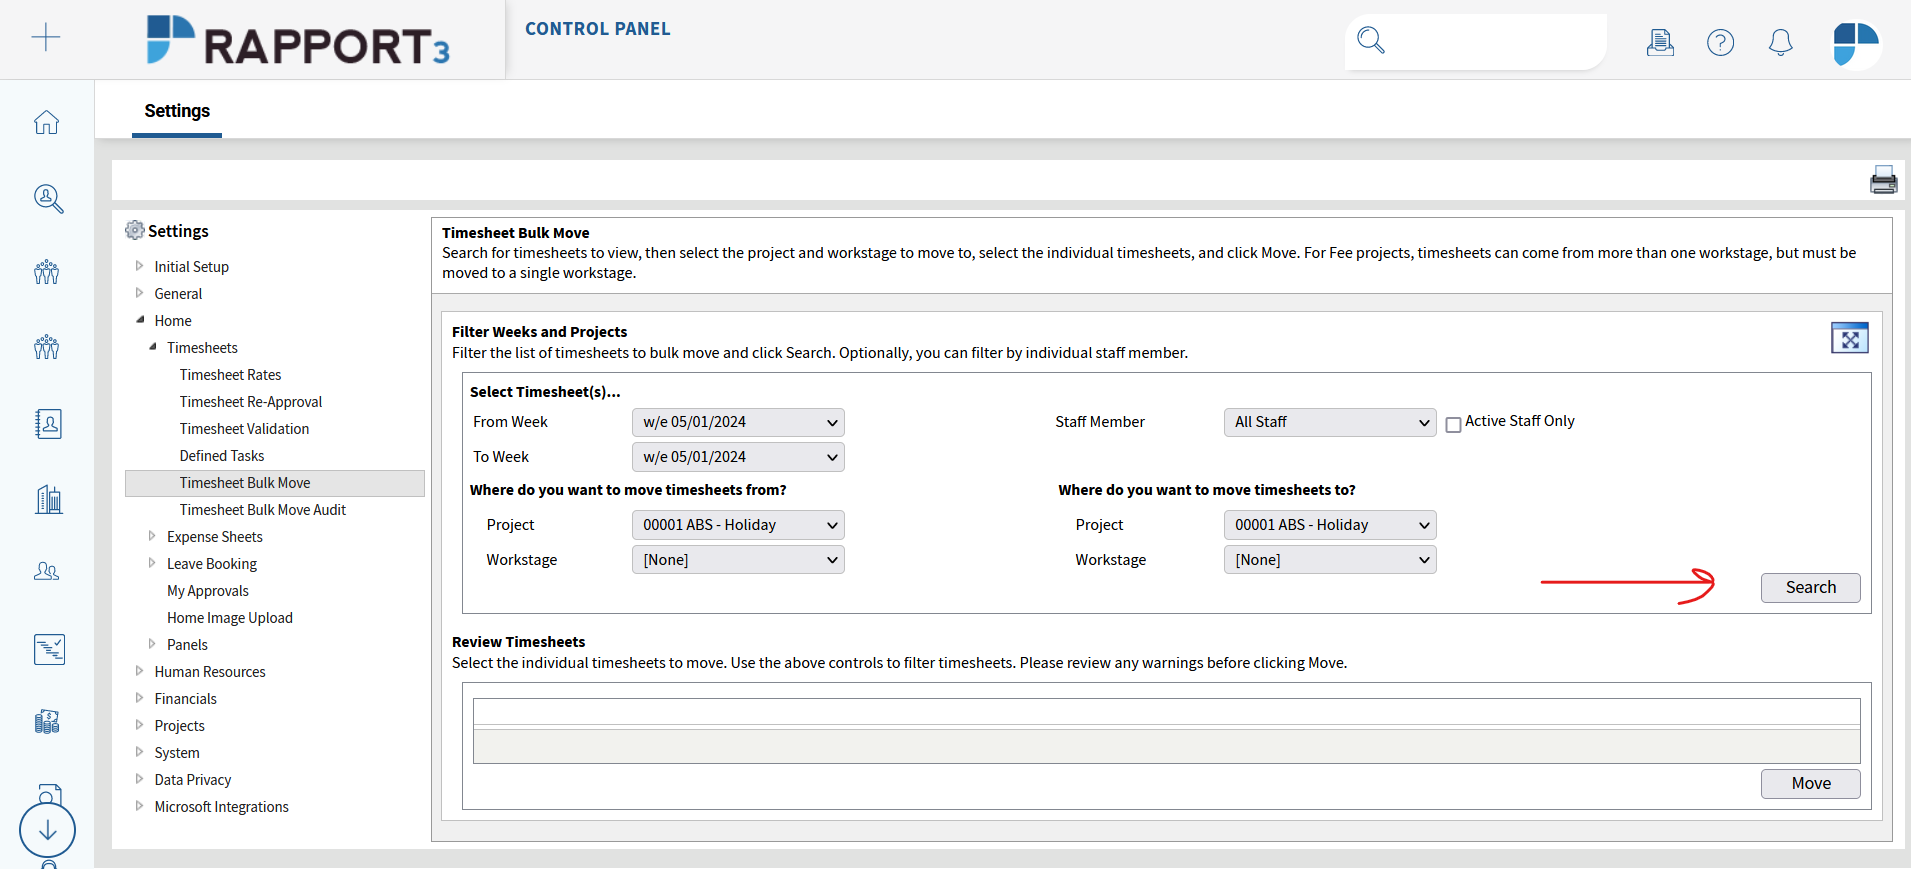Viewport: 1911px width, 869px height.
Task: Collapse the Home tree node
Action: pyautogui.click(x=140, y=320)
